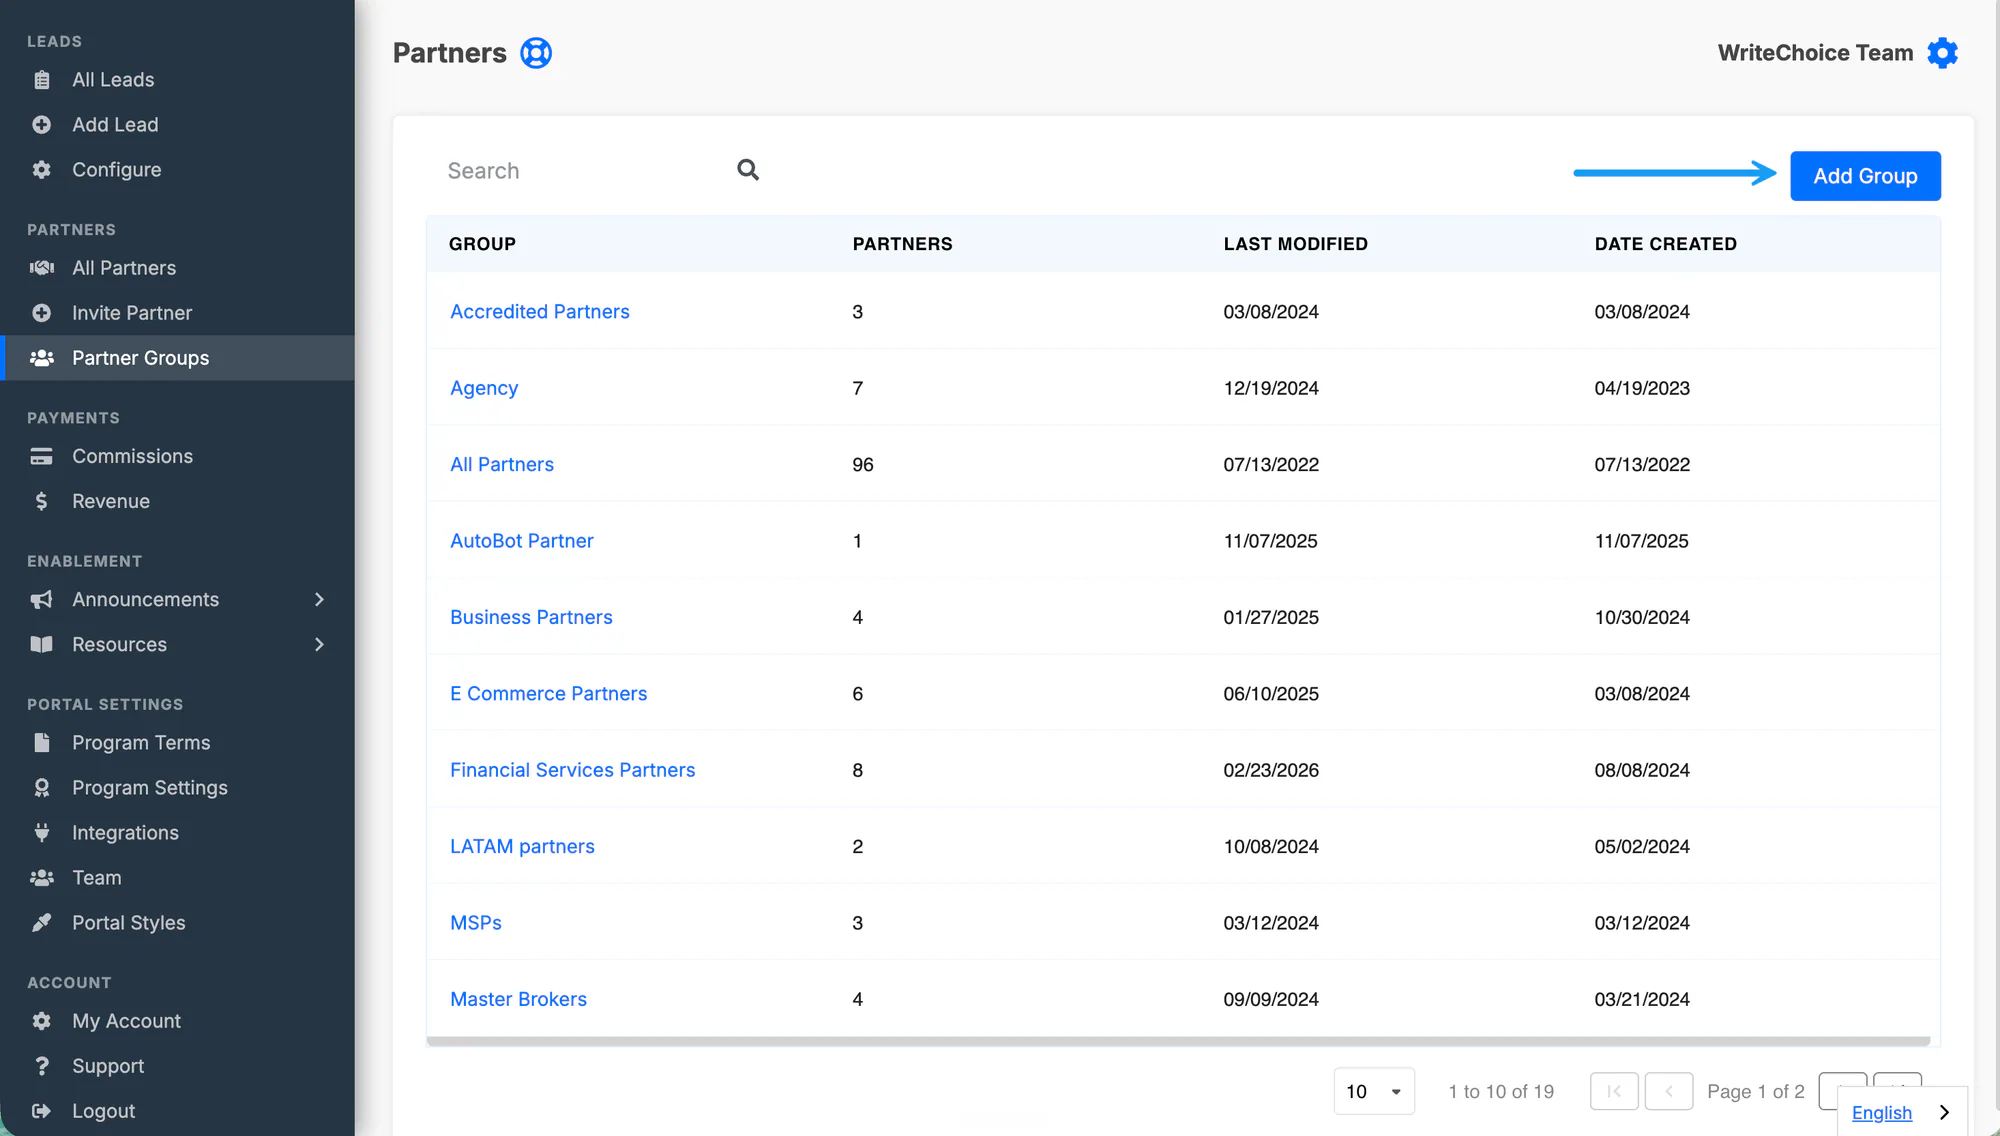Image resolution: width=2000 pixels, height=1136 pixels.
Task: Click the Program Terms document icon
Action: [x=41, y=743]
